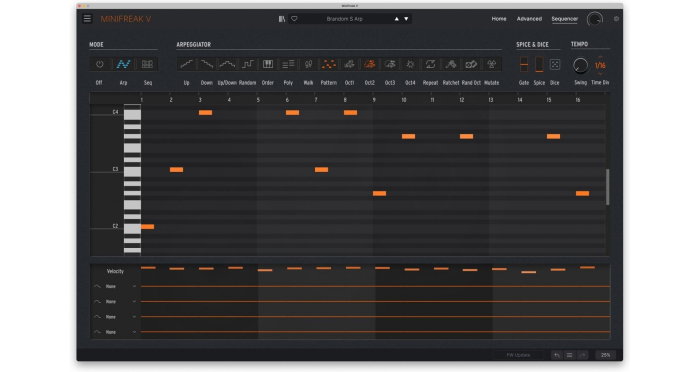The width and height of the screenshot is (700, 372).
Task: Click the undo arrow in bottom bar
Action: click(557, 355)
